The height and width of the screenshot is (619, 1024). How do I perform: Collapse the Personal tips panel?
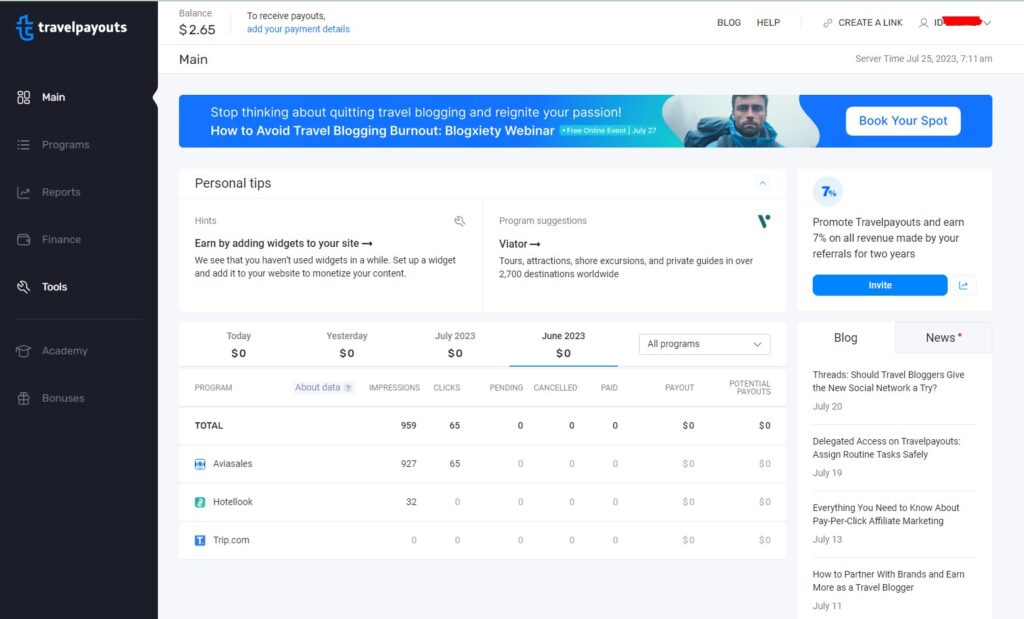point(762,183)
